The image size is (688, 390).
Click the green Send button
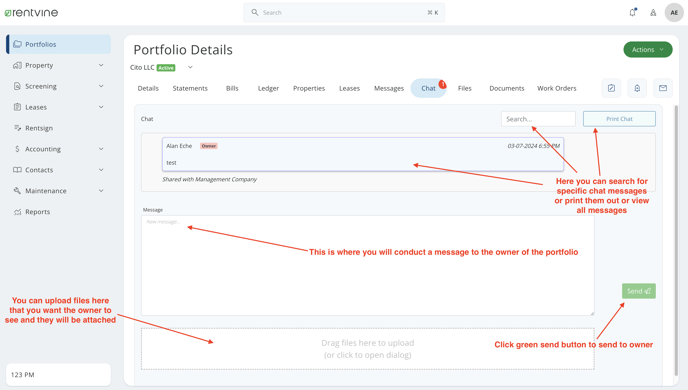pos(638,291)
